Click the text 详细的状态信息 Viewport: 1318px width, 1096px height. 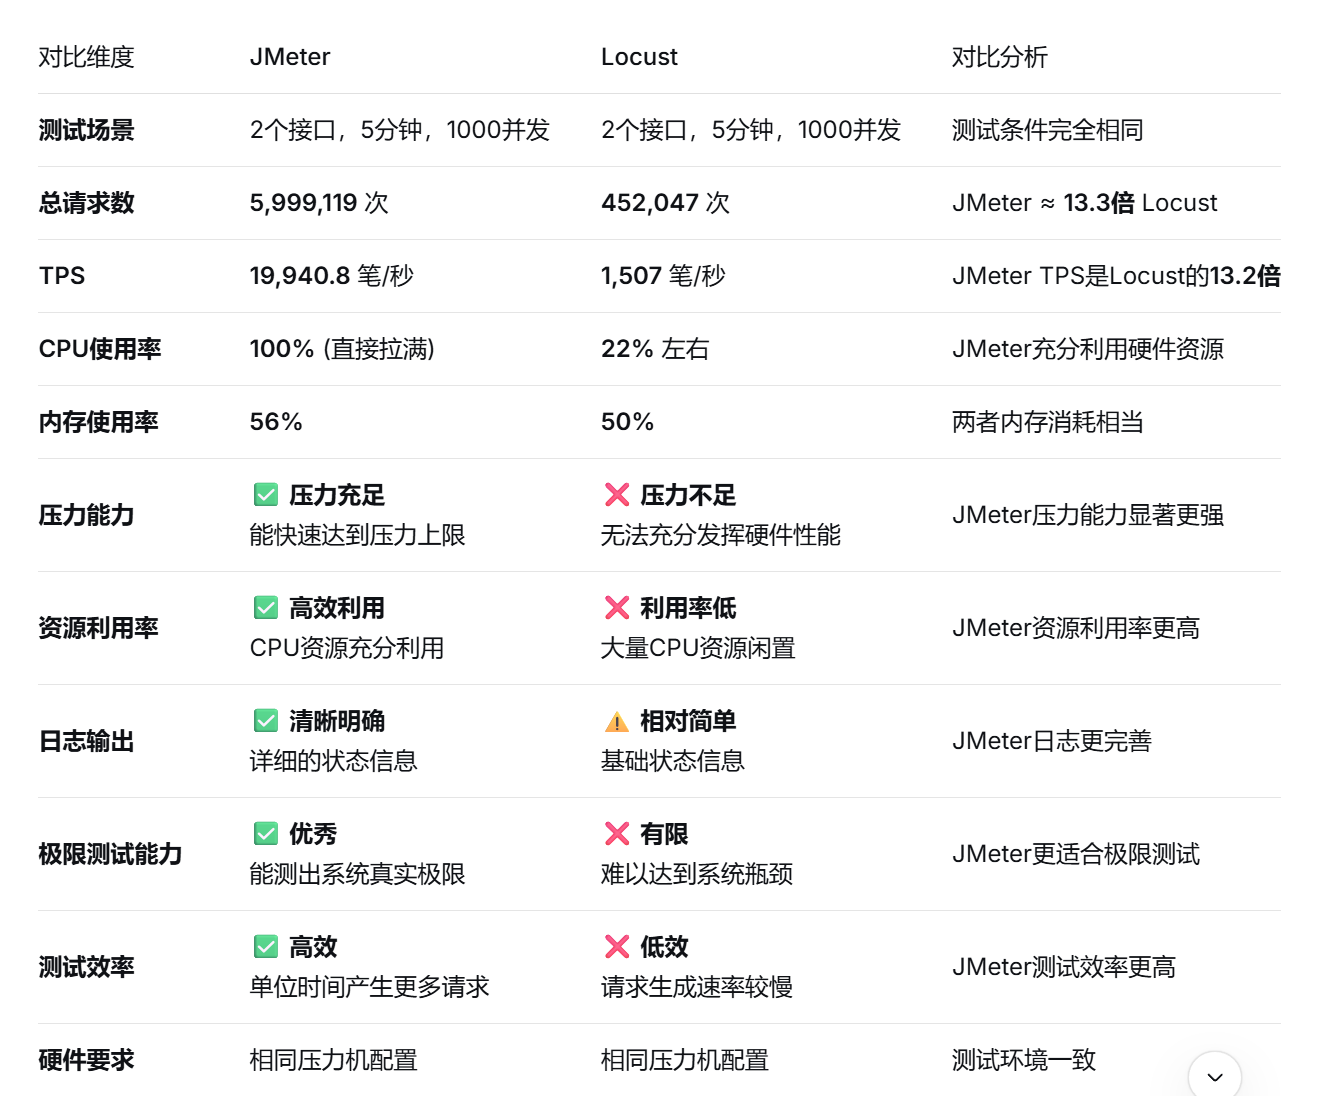point(334,761)
